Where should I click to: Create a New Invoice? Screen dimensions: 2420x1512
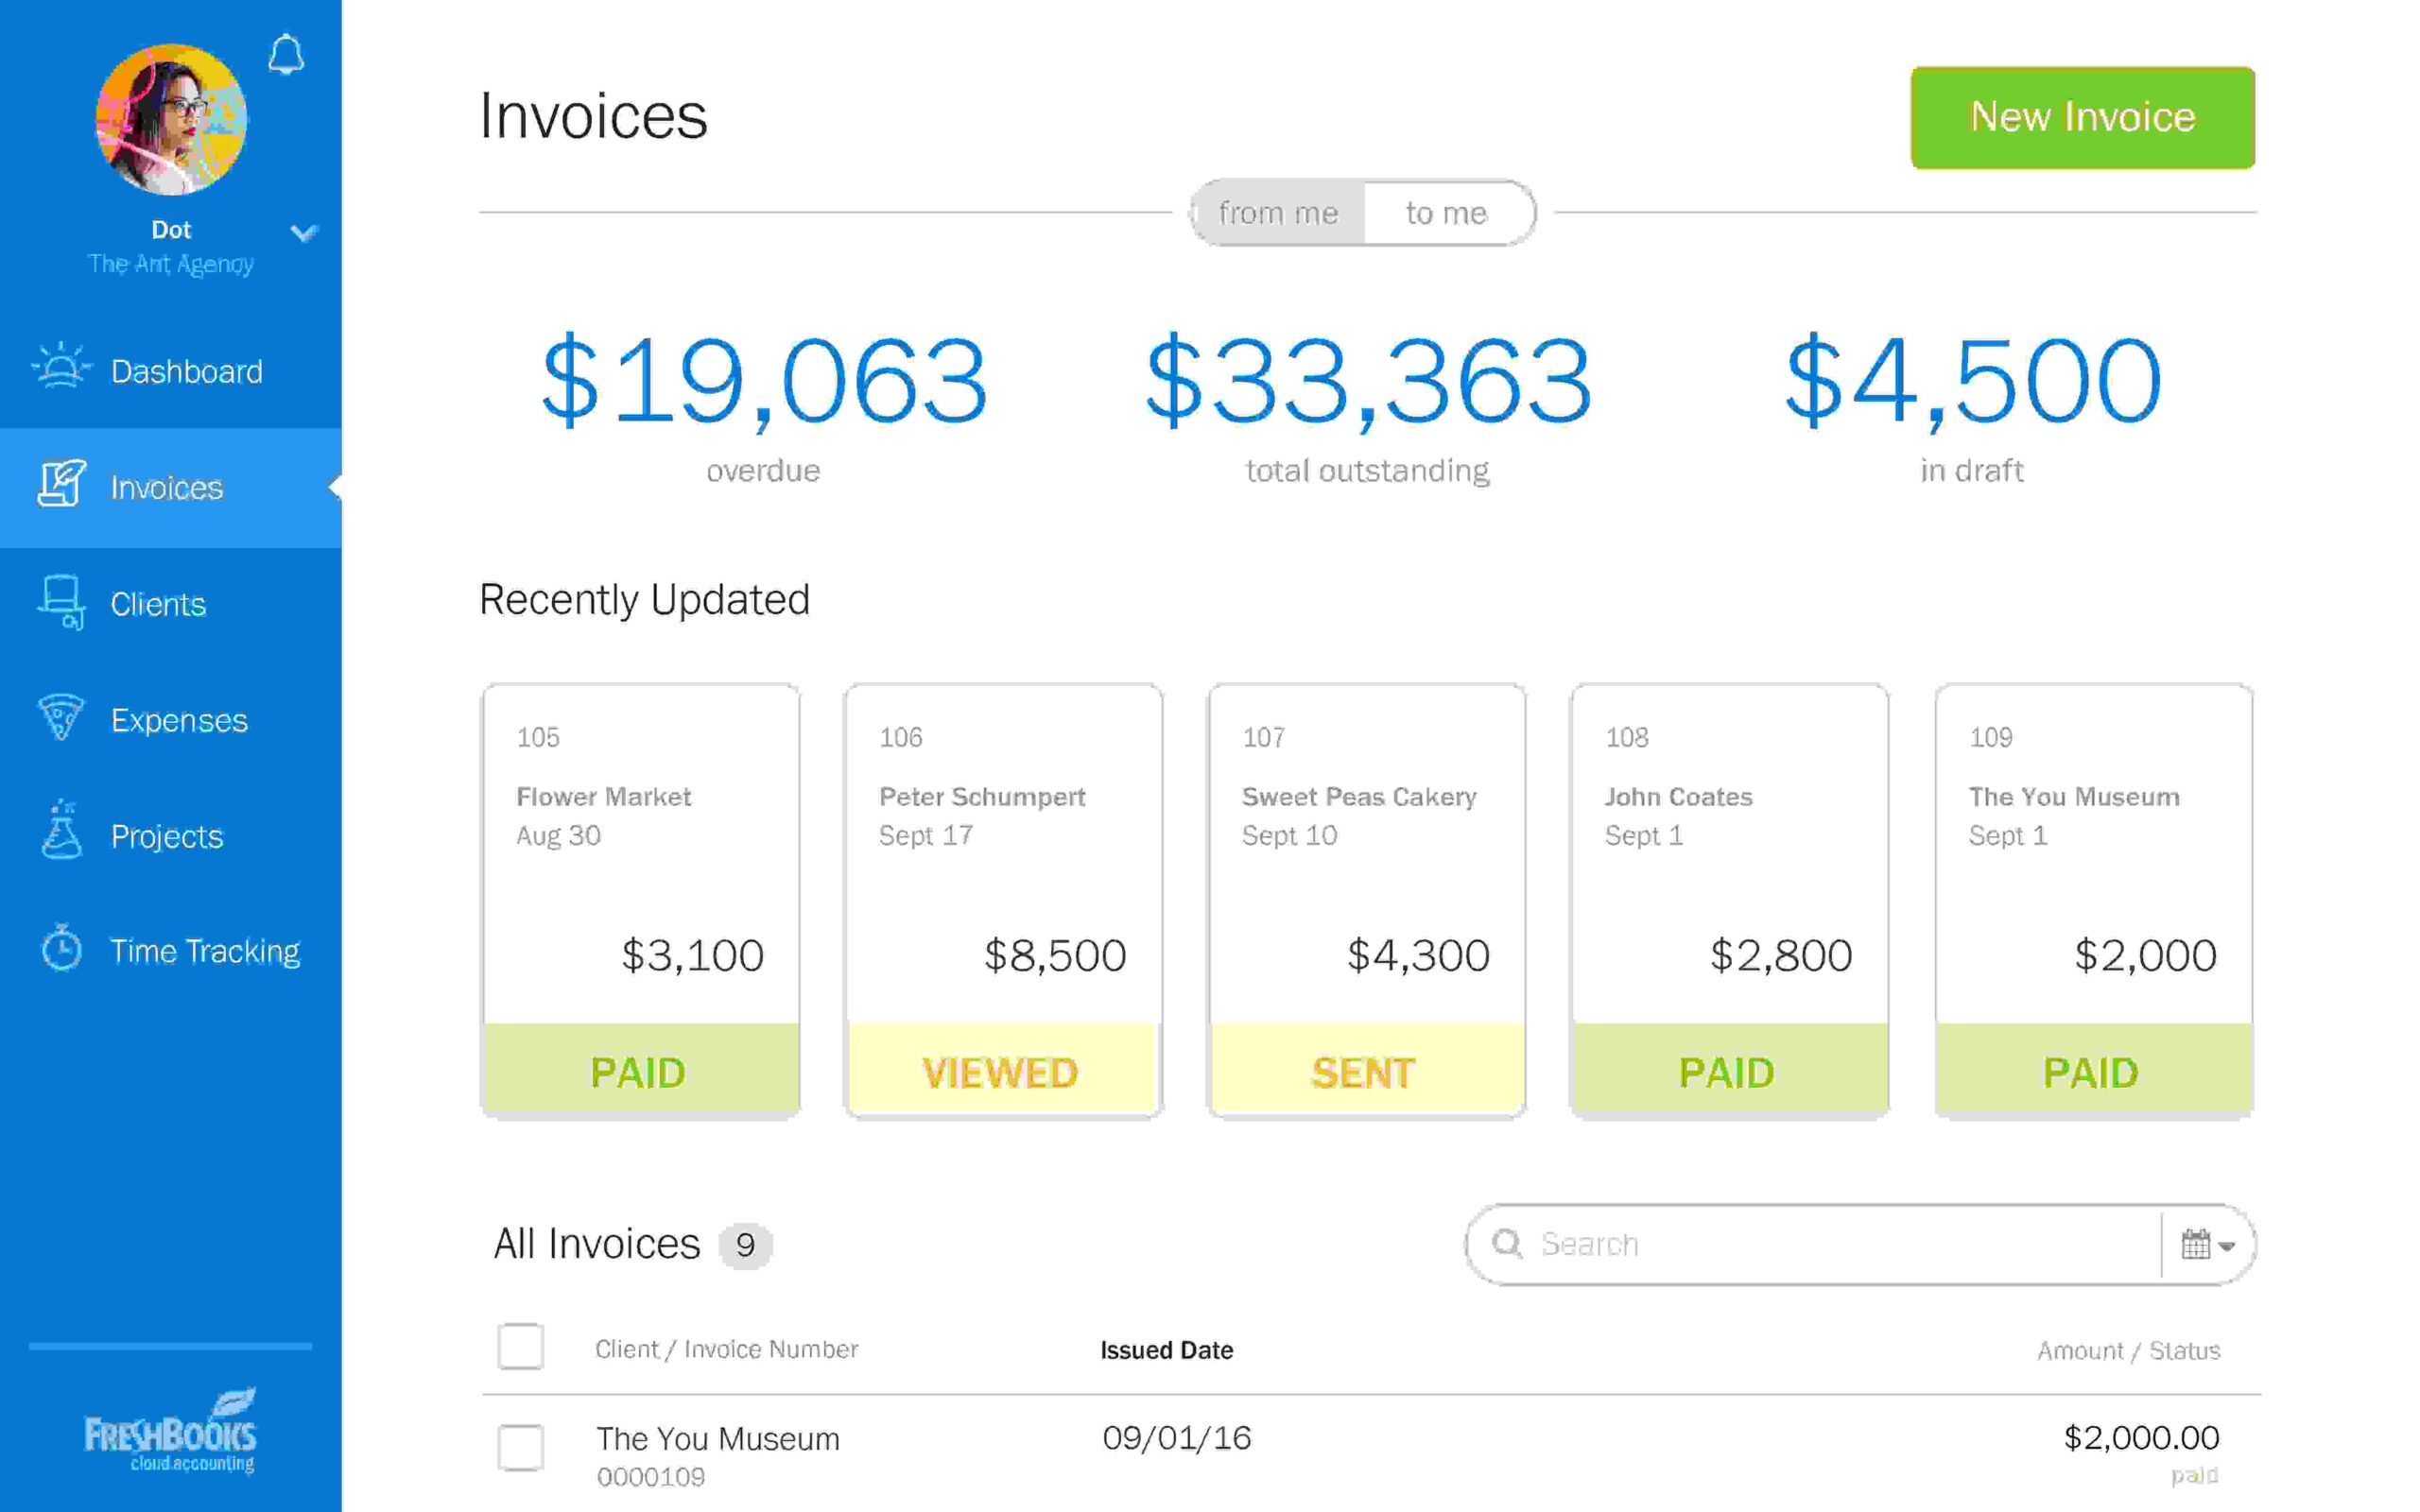point(2081,116)
